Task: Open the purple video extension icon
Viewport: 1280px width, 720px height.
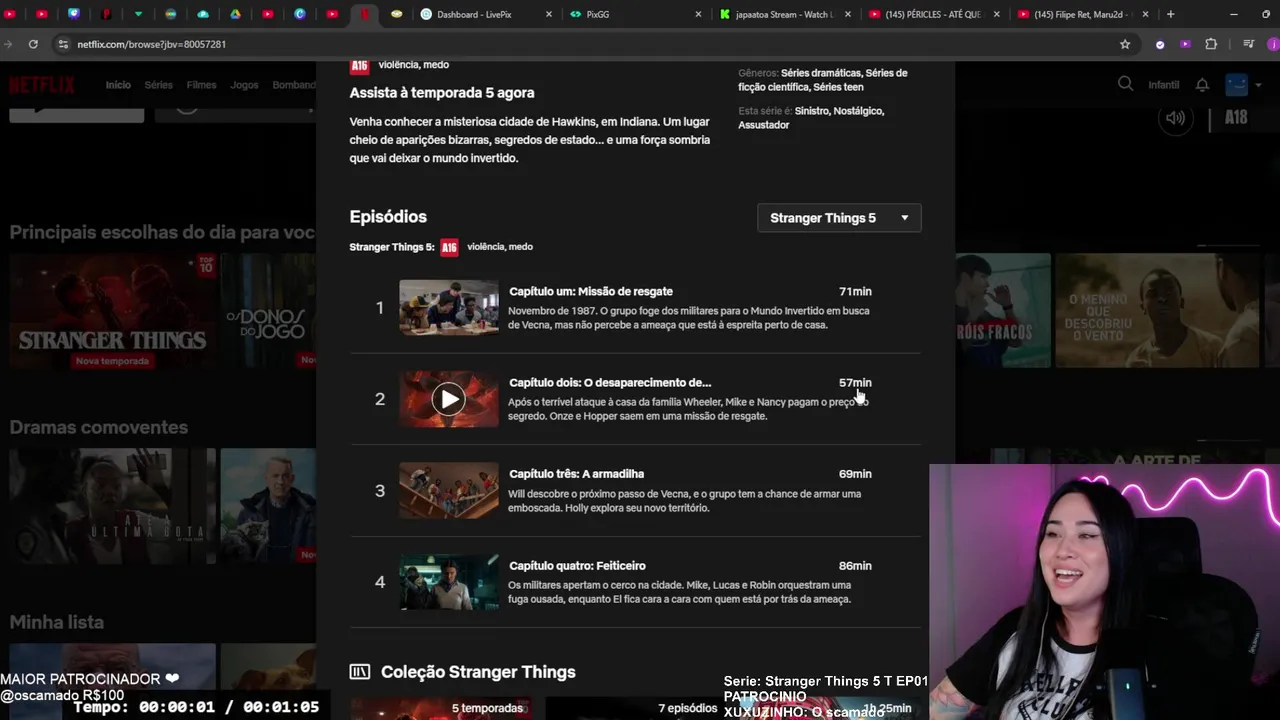Action: (x=1185, y=44)
